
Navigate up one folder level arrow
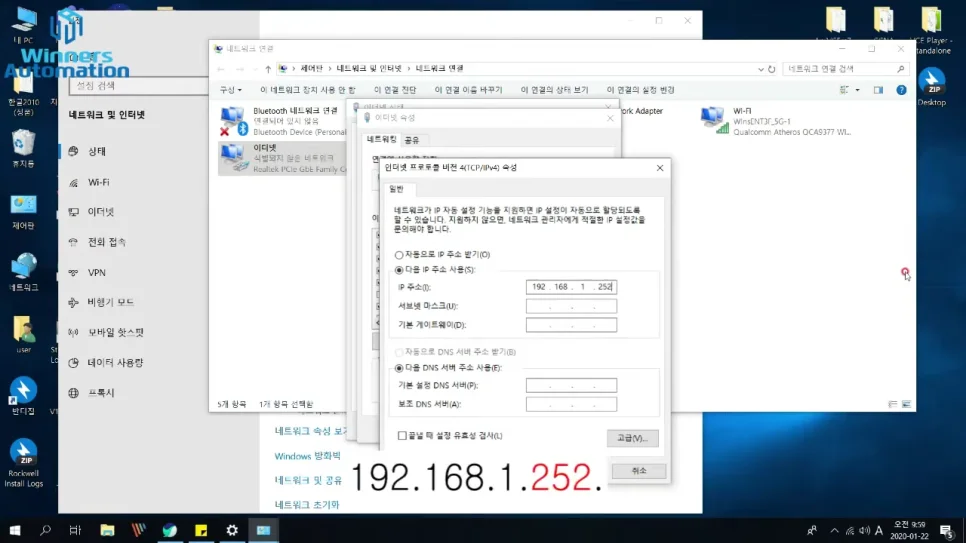point(267,69)
